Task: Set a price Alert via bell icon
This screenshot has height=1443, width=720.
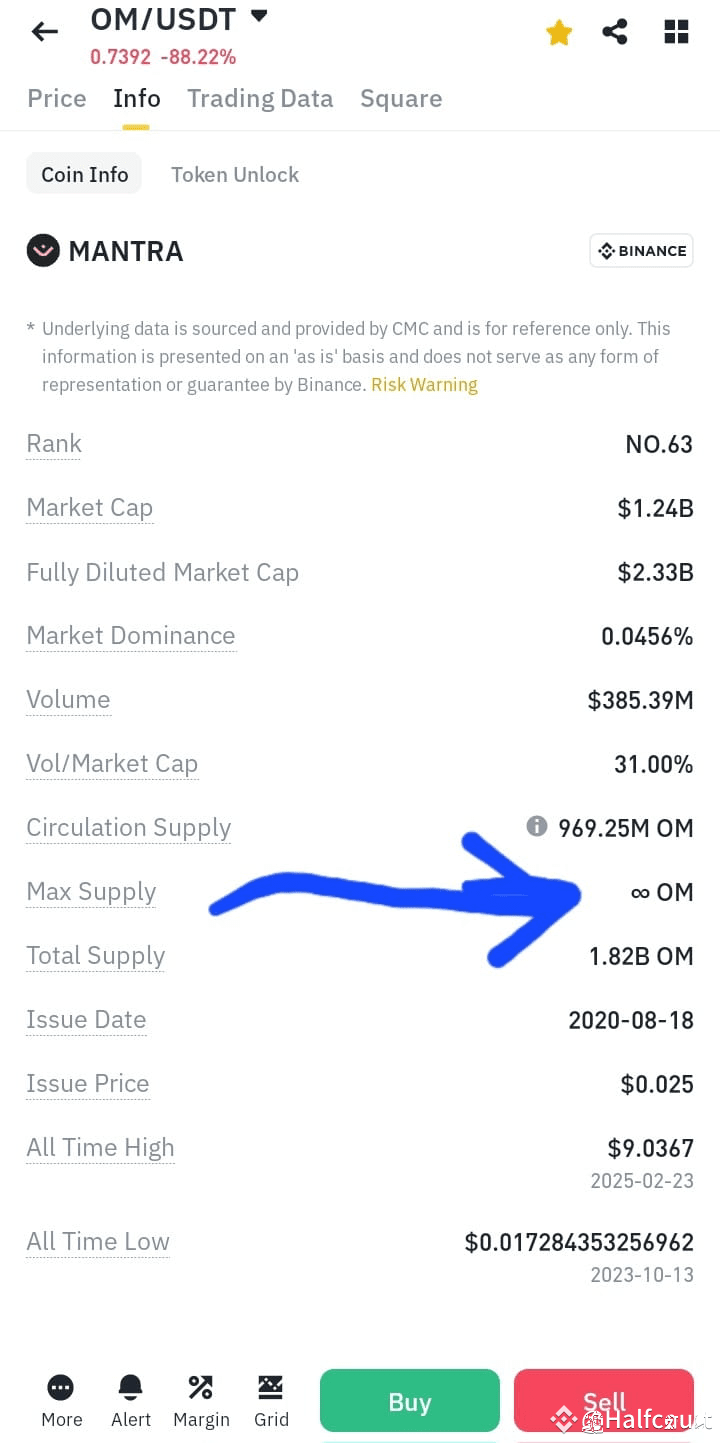Action: click(x=131, y=1388)
